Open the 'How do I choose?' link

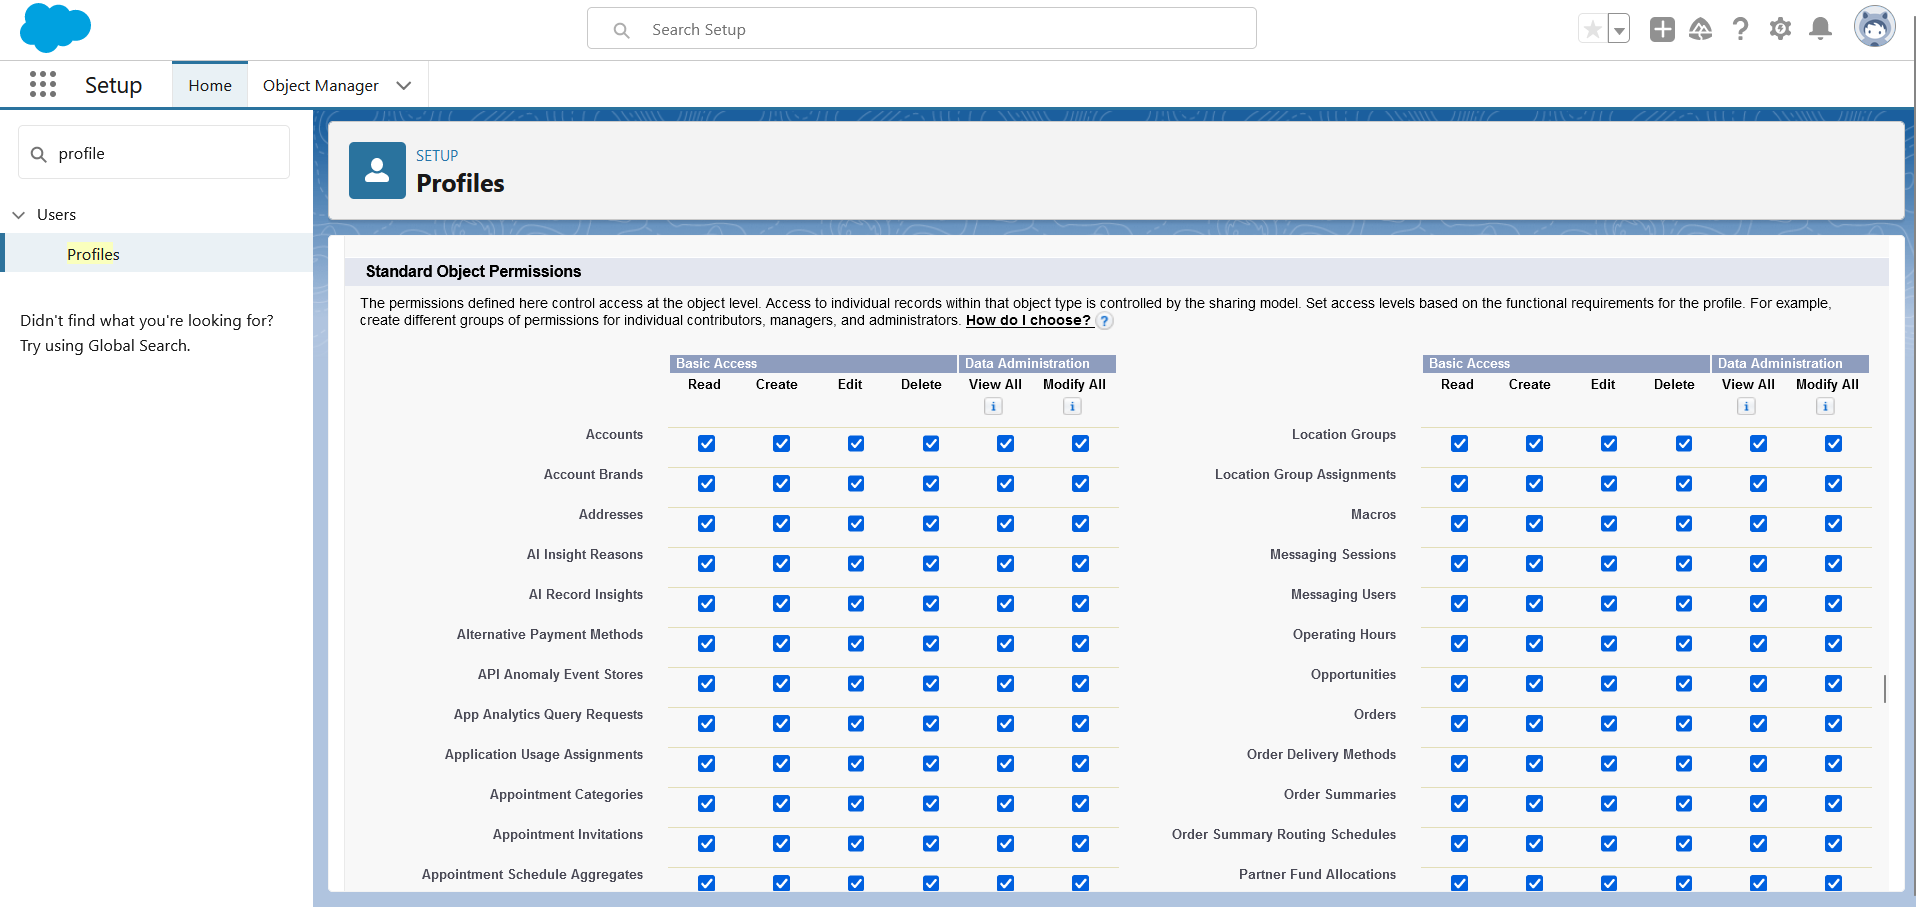click(1027, 321)
